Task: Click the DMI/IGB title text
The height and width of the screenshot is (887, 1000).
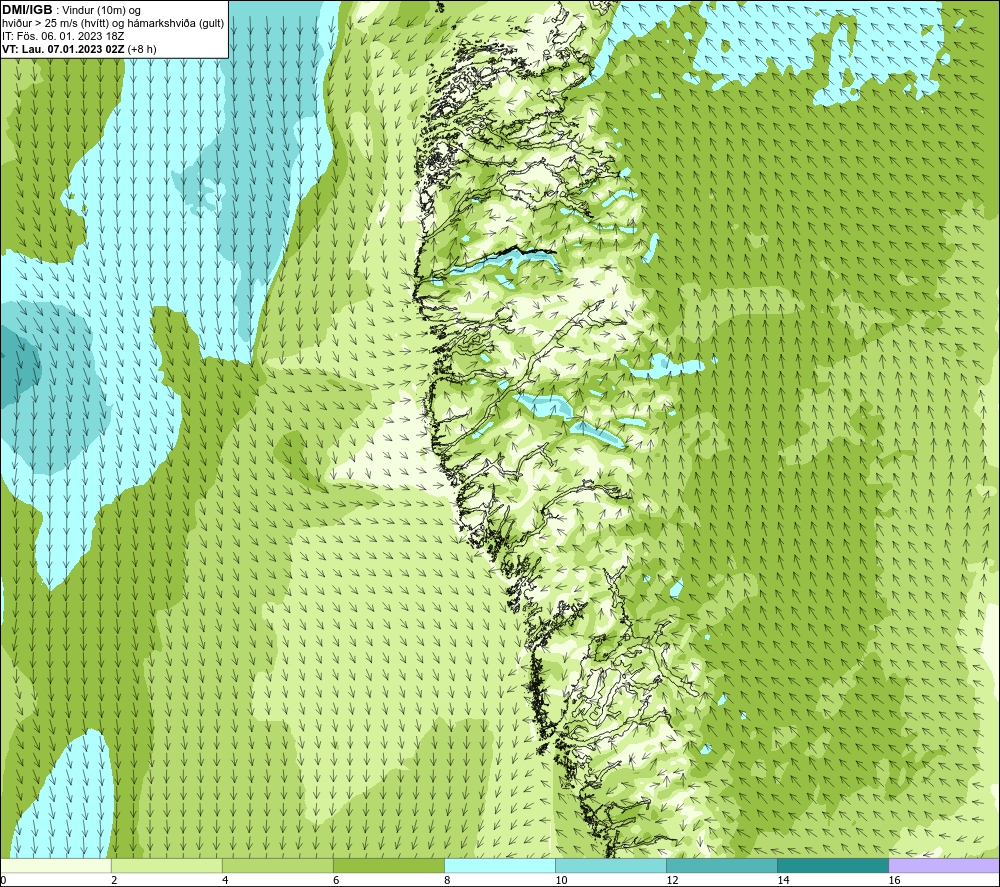Action: [x=27, y=10]
